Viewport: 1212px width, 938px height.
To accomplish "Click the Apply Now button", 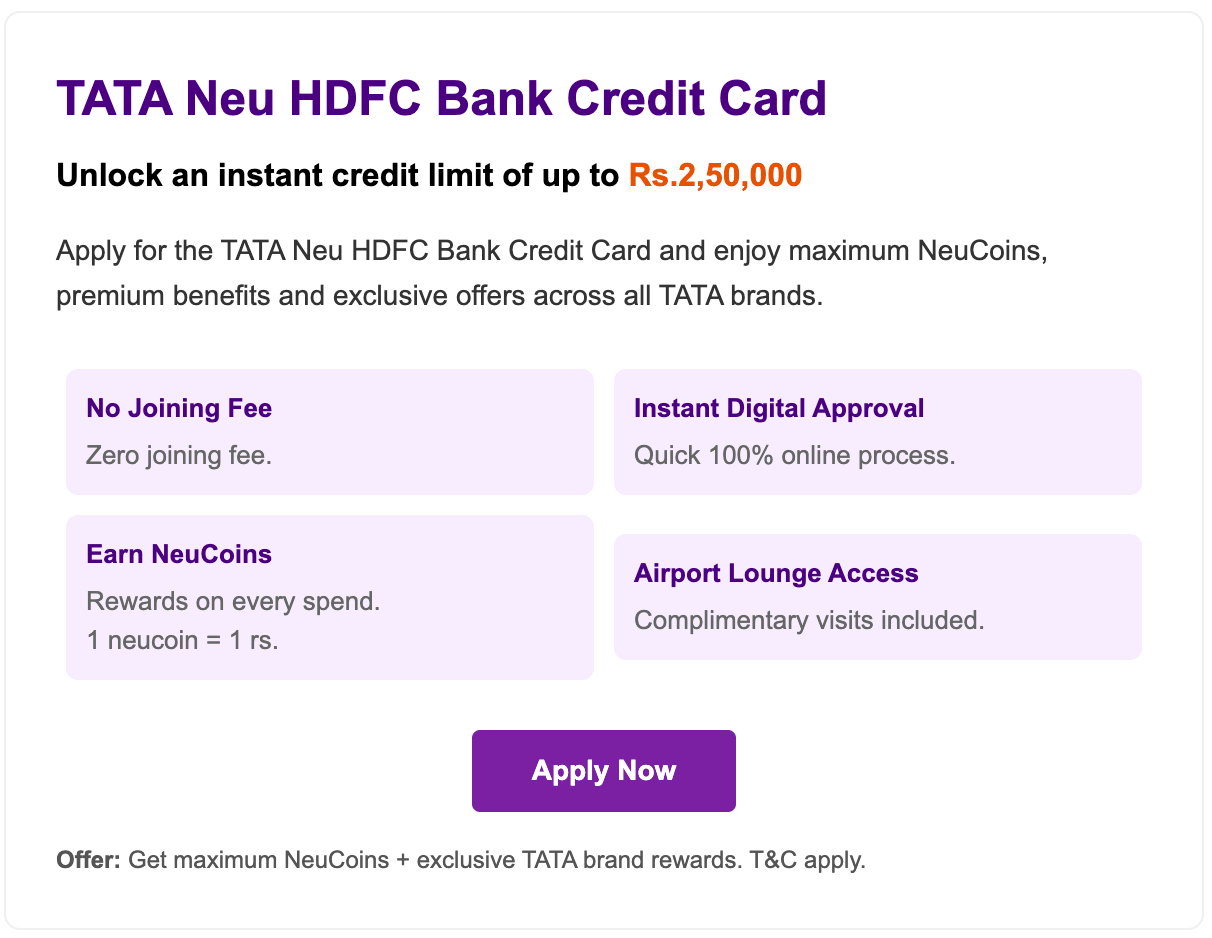I will 604,771.
